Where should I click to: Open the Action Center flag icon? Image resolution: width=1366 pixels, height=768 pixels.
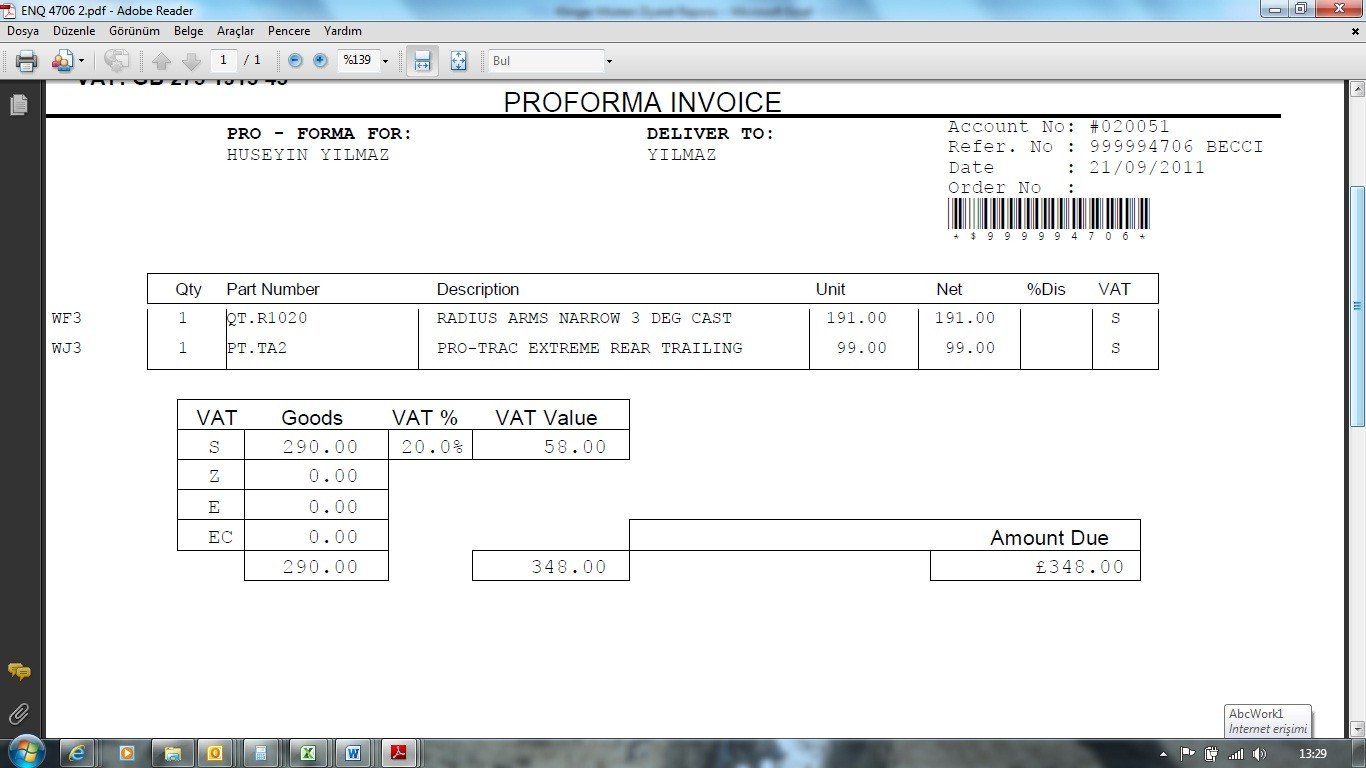click(x=1188, y=754)
